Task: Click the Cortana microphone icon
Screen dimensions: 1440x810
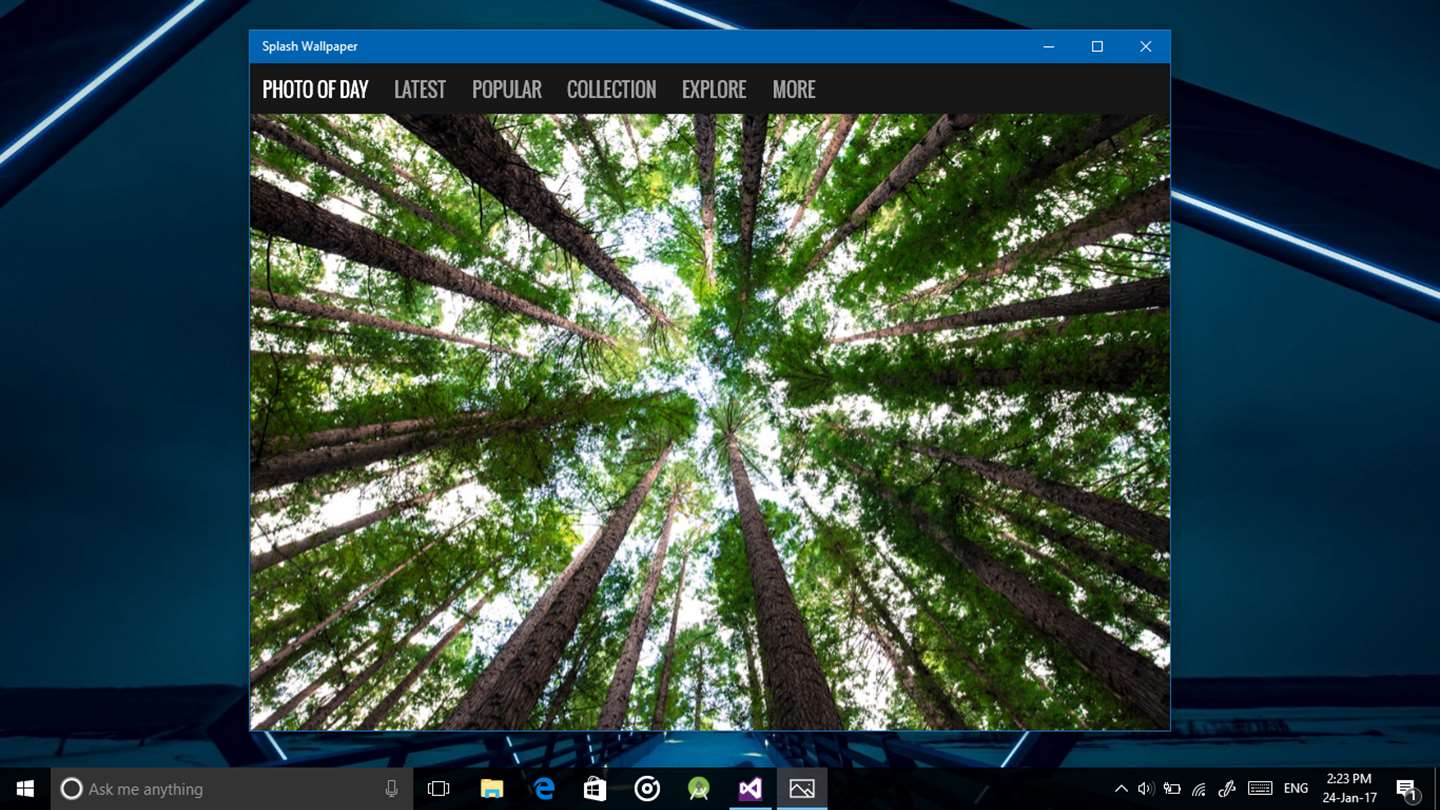Action: (x=391, y=789)
